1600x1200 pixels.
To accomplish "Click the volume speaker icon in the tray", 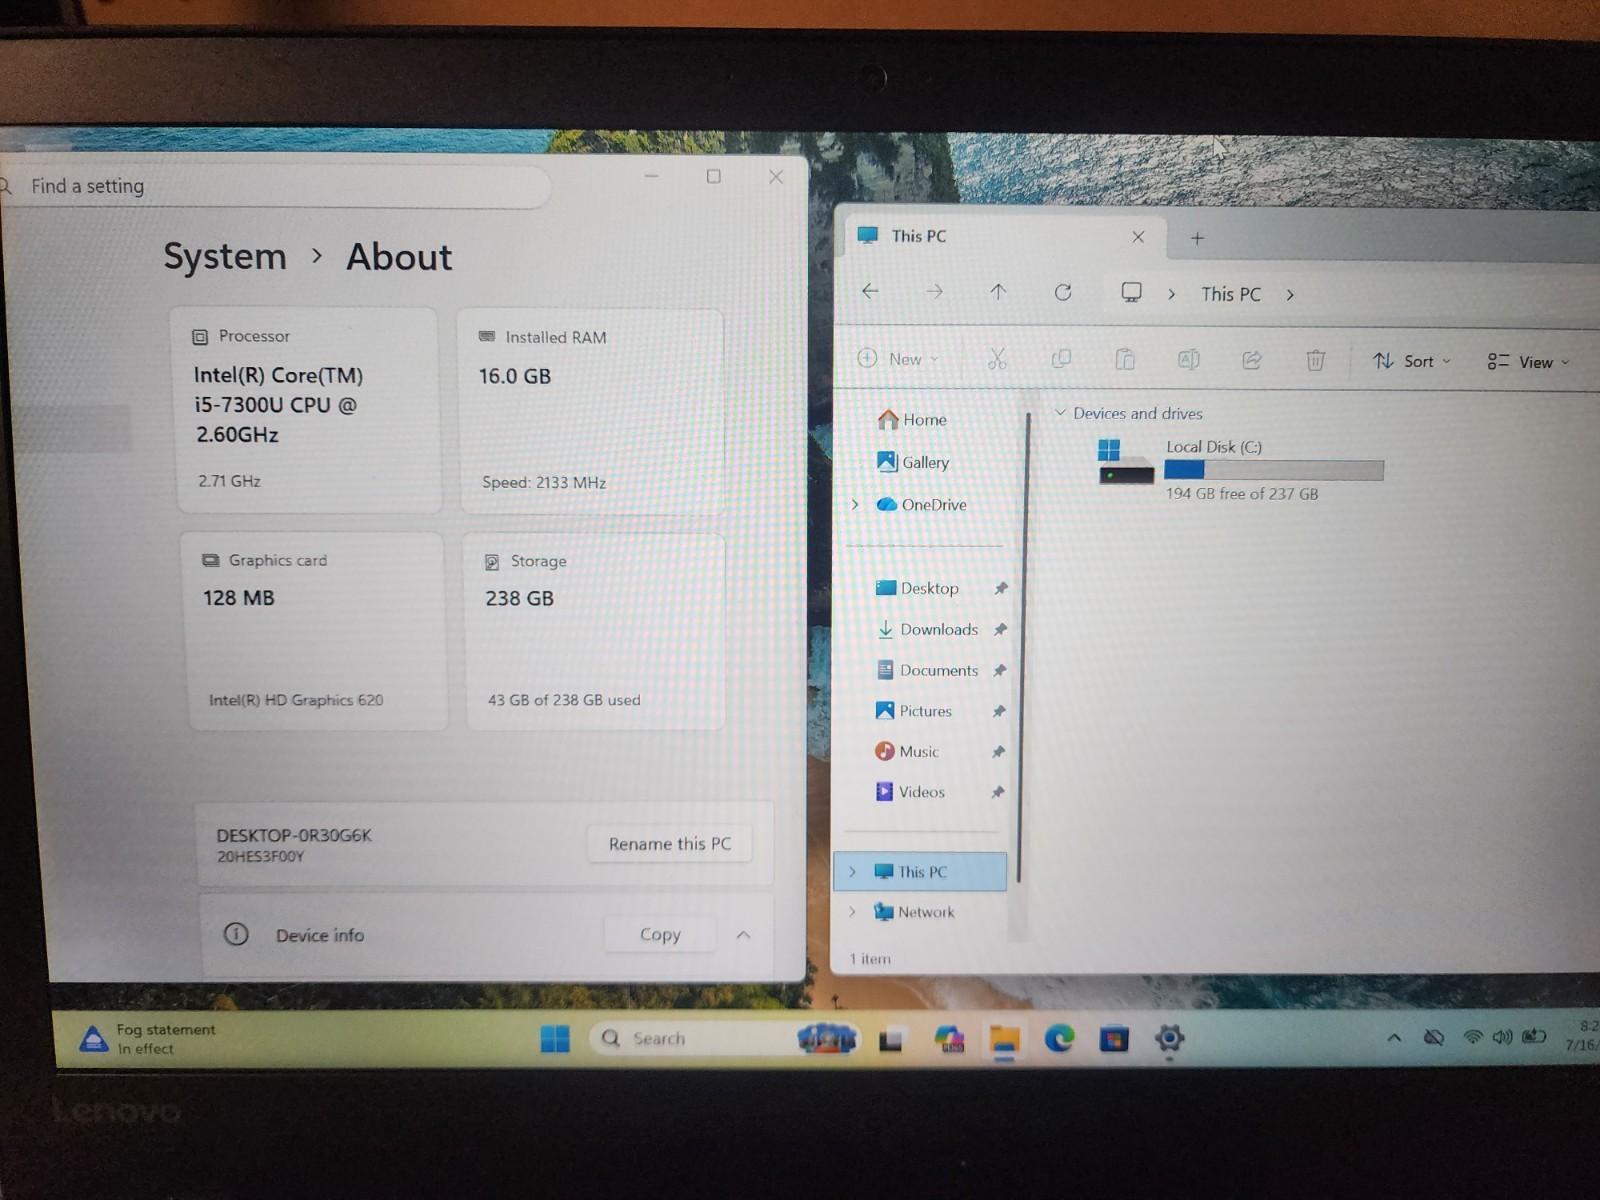I will [1502, 1037].
